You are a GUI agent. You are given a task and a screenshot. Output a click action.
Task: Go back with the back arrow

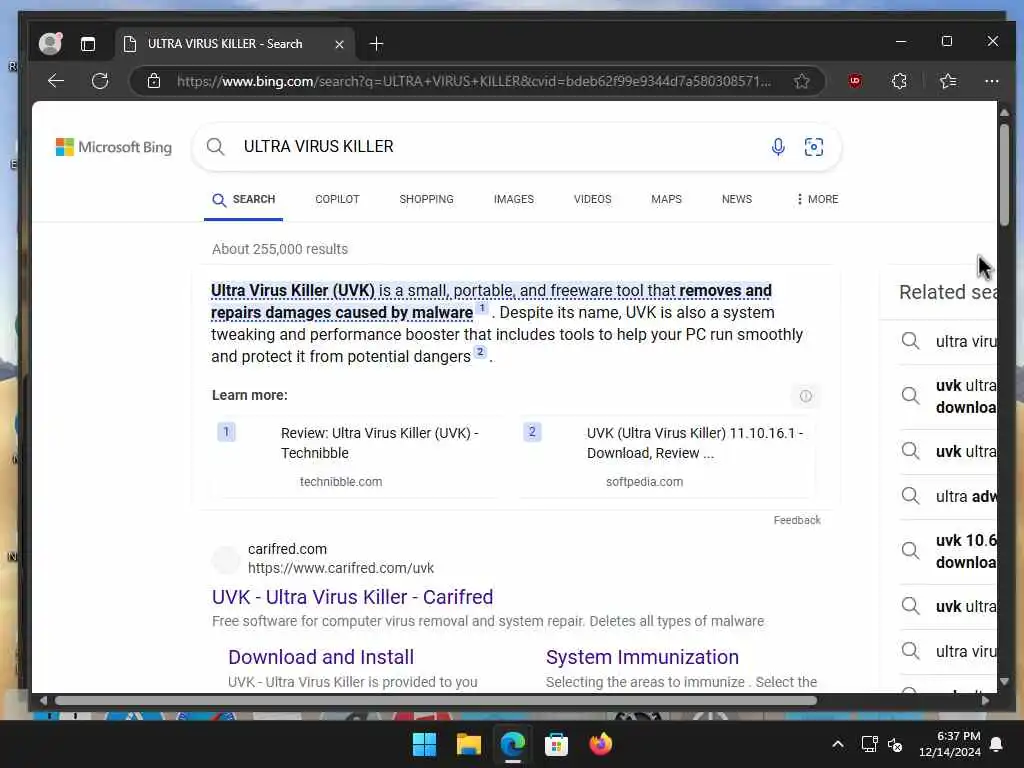click(56, 81)
